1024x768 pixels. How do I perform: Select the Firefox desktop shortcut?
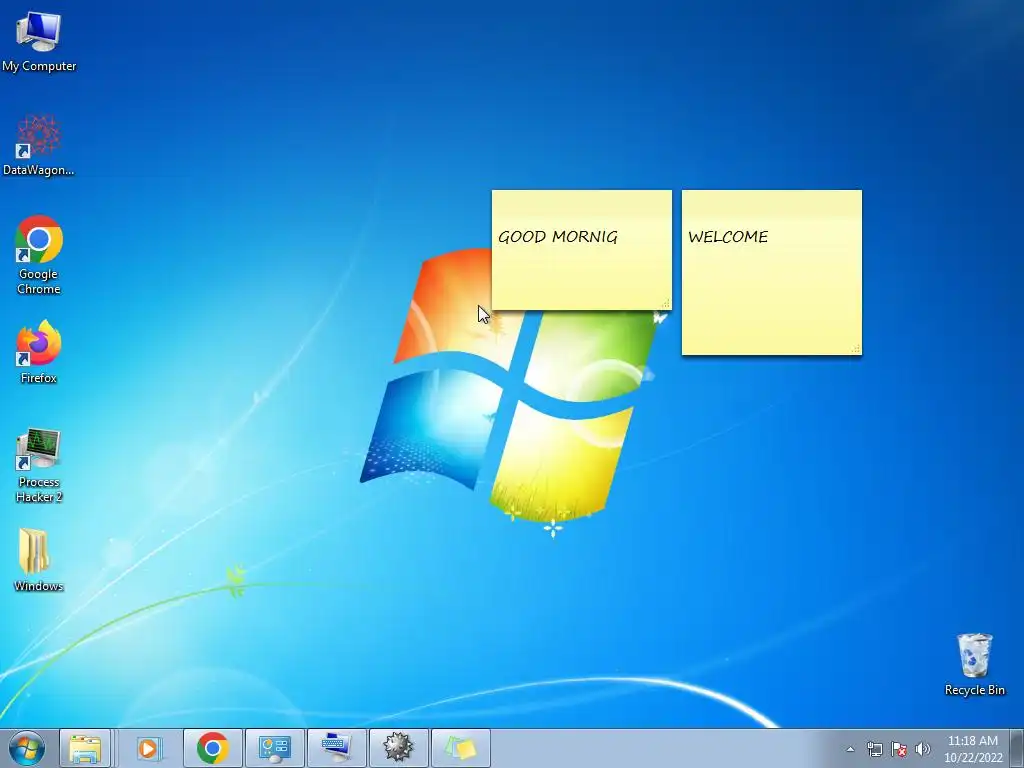tap(39, 351)
